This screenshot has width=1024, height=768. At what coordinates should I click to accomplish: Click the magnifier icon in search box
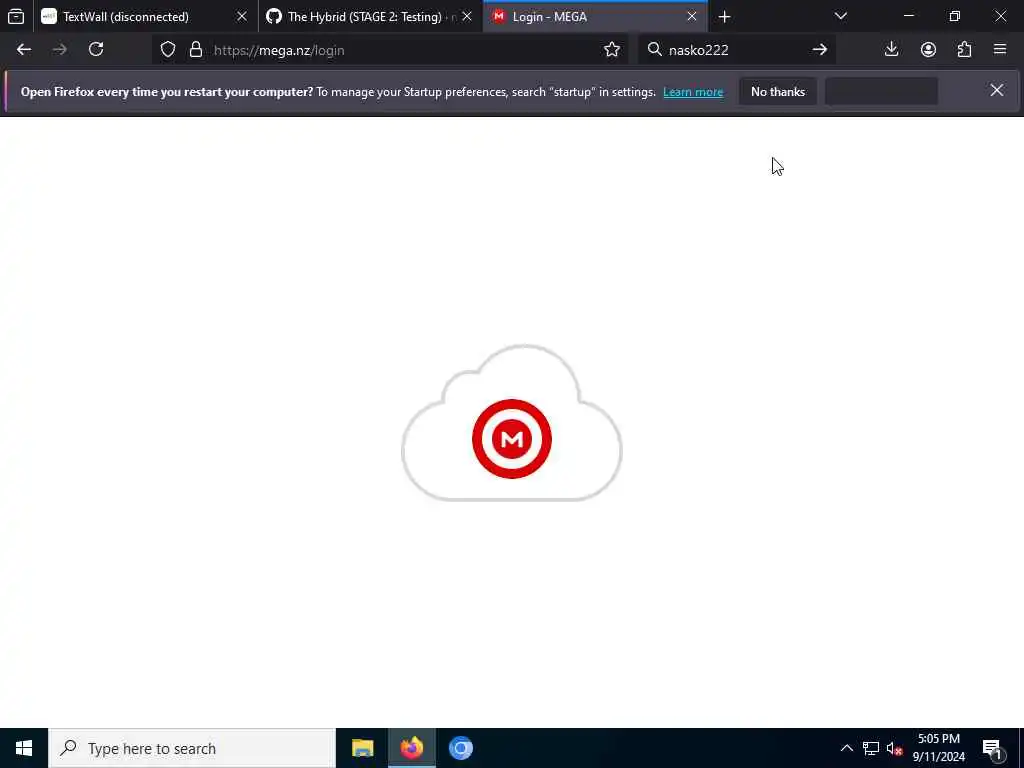click(654, 49)
